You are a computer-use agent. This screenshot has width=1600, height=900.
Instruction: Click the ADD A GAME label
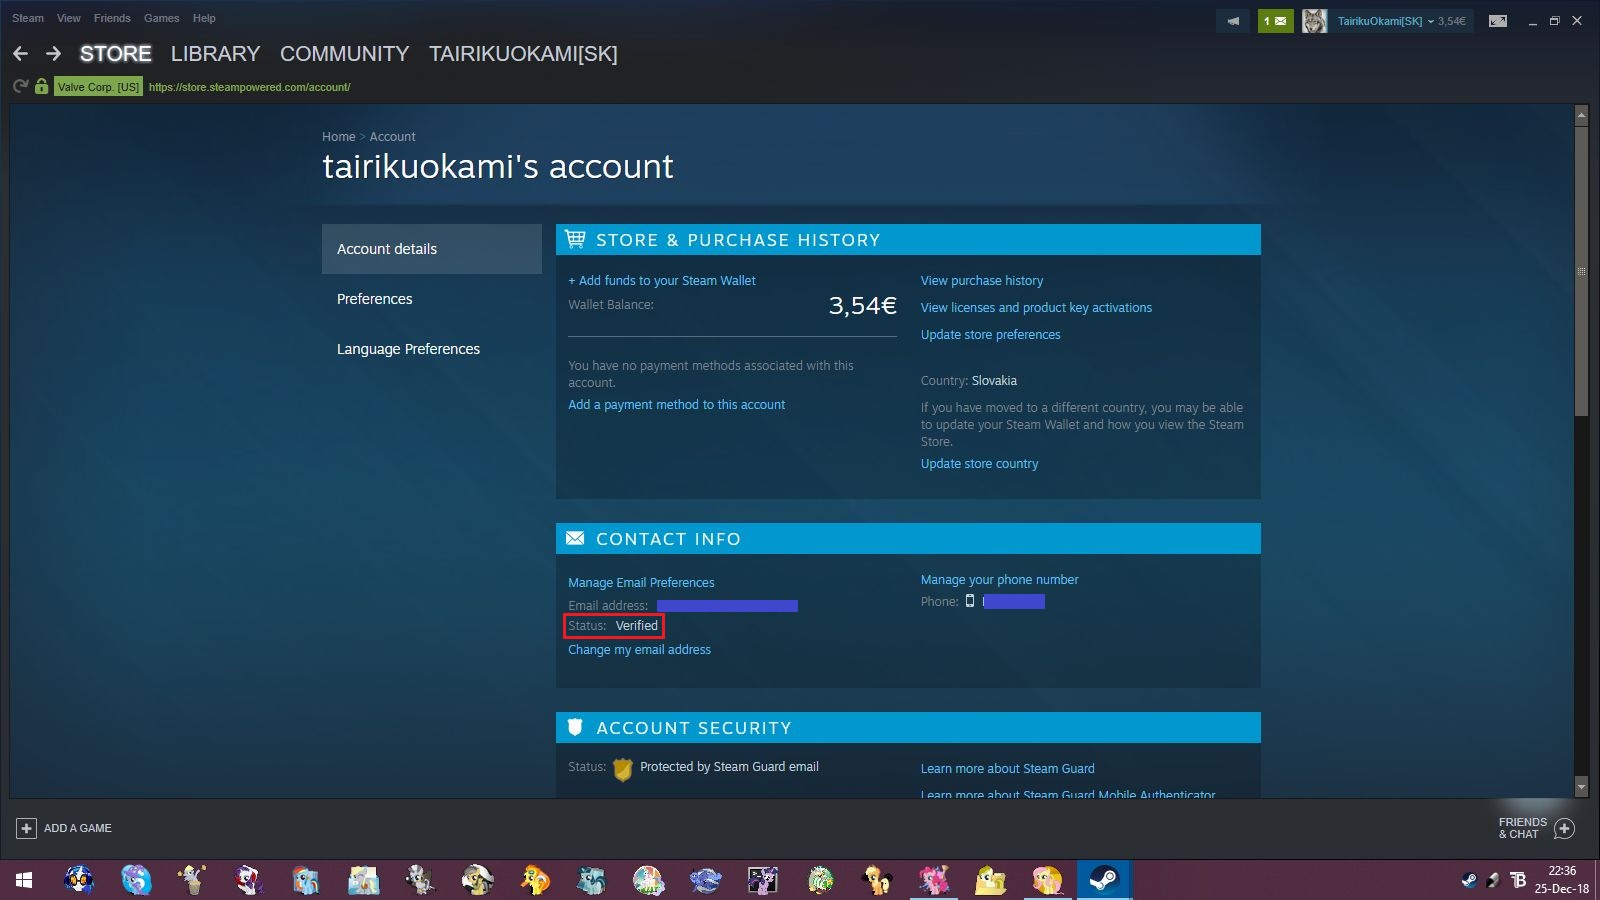[78, 828]
